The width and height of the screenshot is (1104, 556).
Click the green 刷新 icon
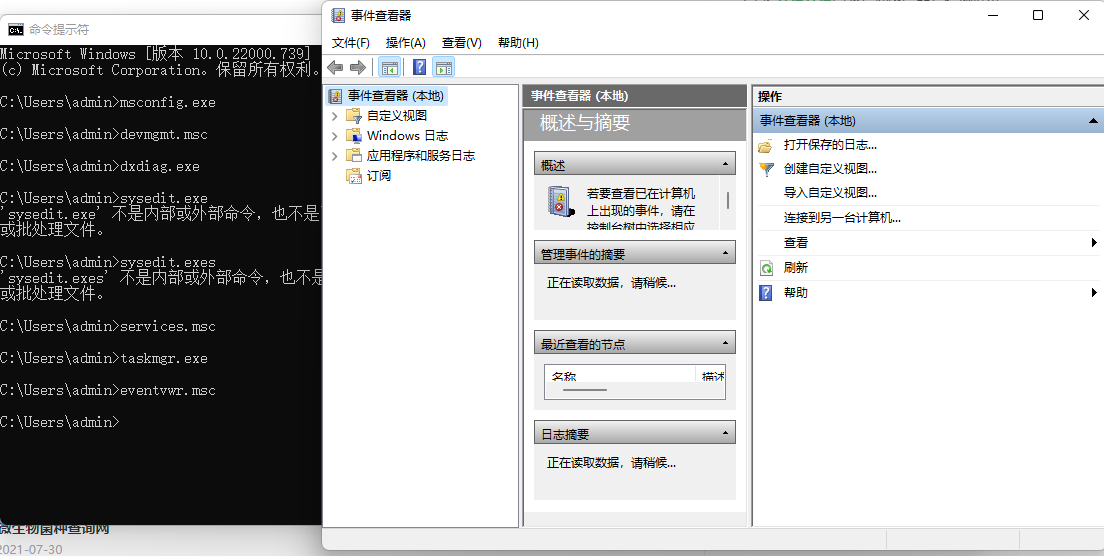[x=766, y=267]
